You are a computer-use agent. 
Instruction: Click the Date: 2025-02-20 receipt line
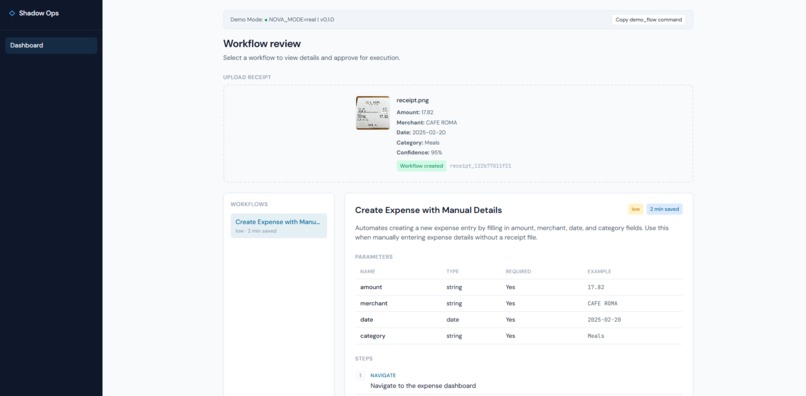(421, 132)
